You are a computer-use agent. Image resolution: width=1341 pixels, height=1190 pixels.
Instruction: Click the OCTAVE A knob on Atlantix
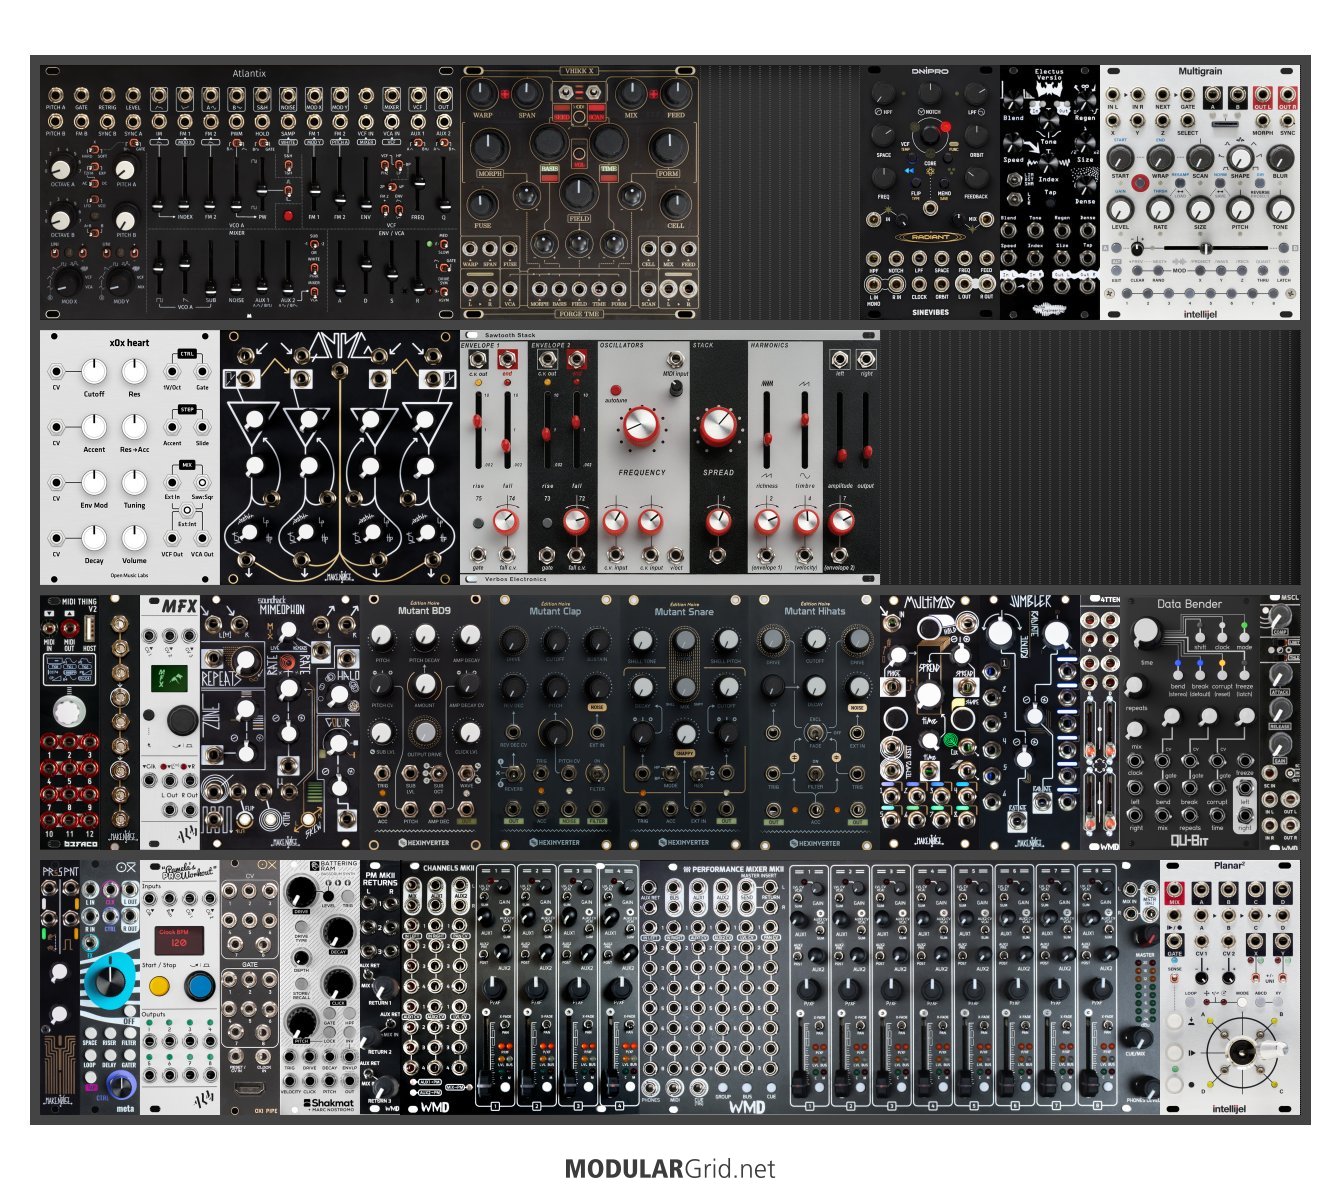61,170
